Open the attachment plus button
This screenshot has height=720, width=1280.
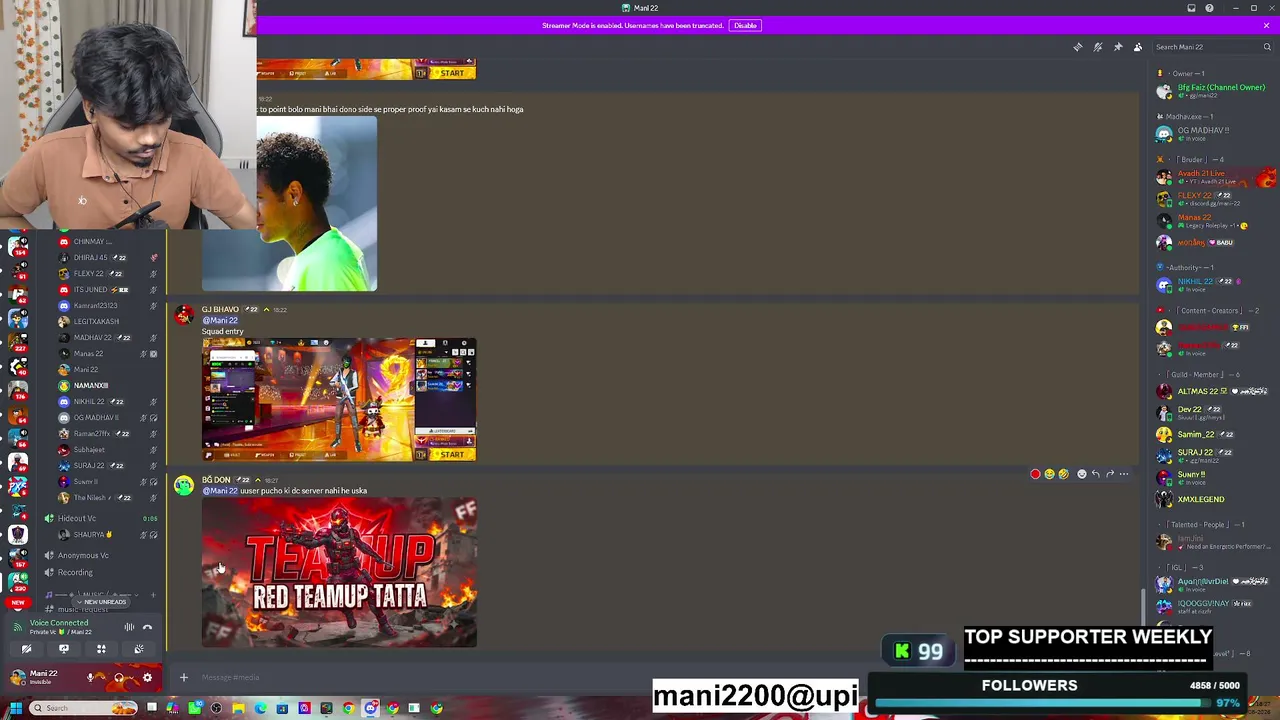click(x=183, y=678)
